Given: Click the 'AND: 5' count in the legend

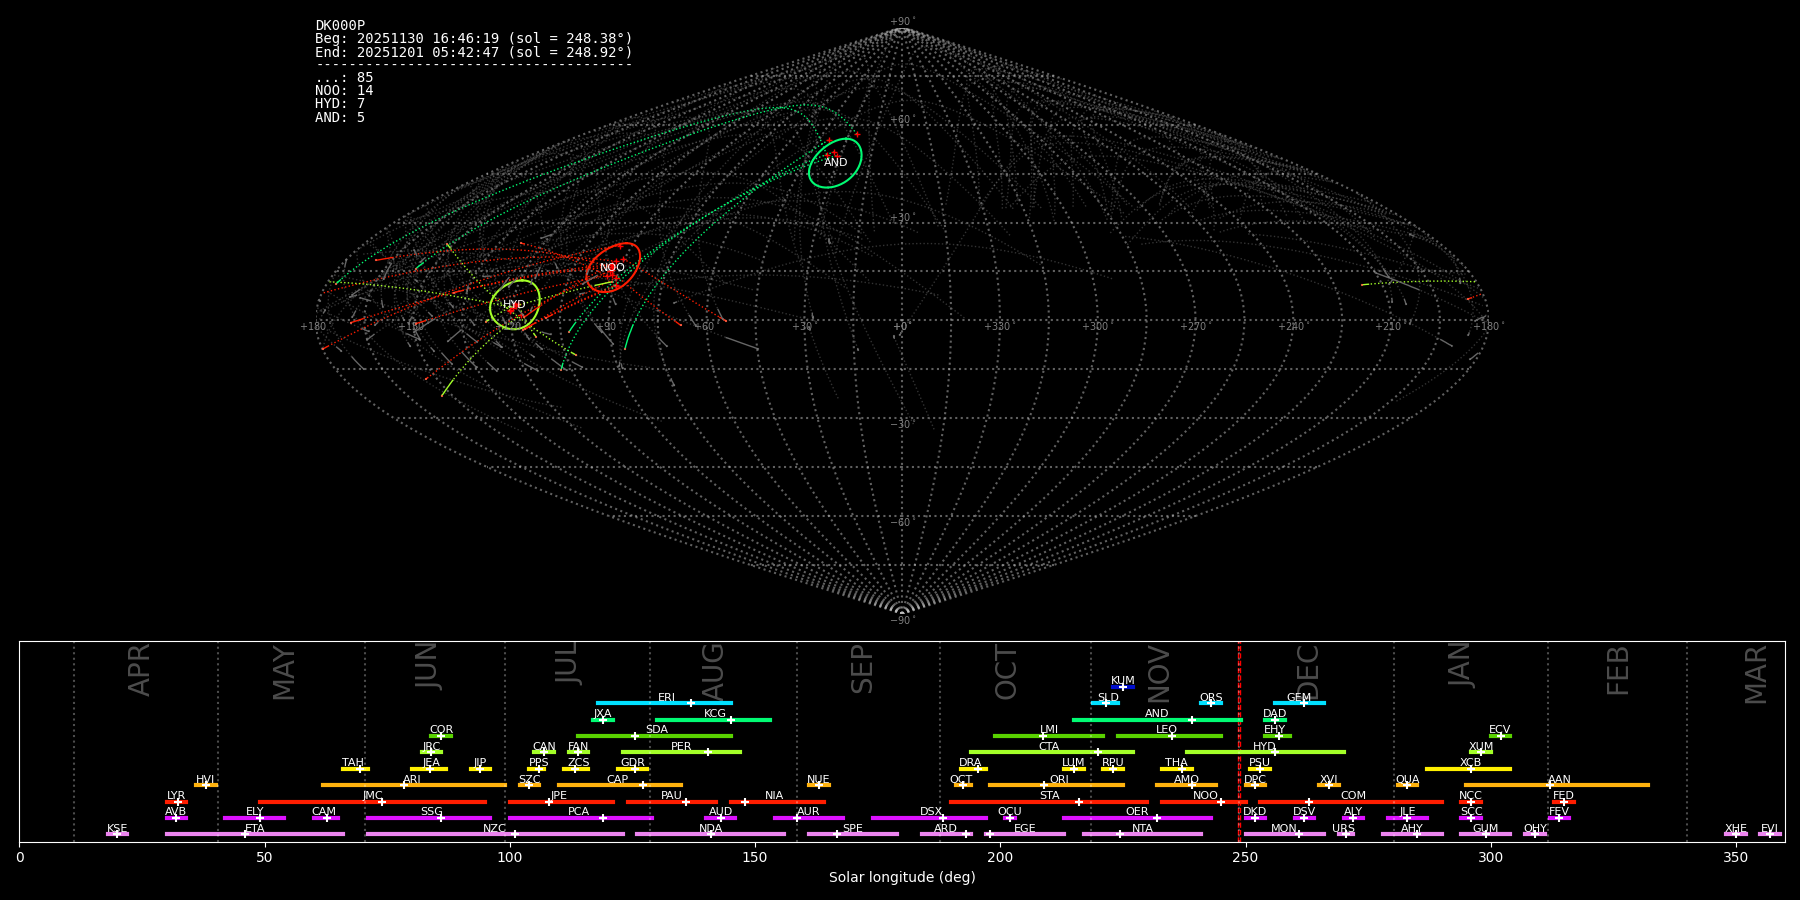Looking at the screenshot, I should pyautogui.click(x=340, y=117).
